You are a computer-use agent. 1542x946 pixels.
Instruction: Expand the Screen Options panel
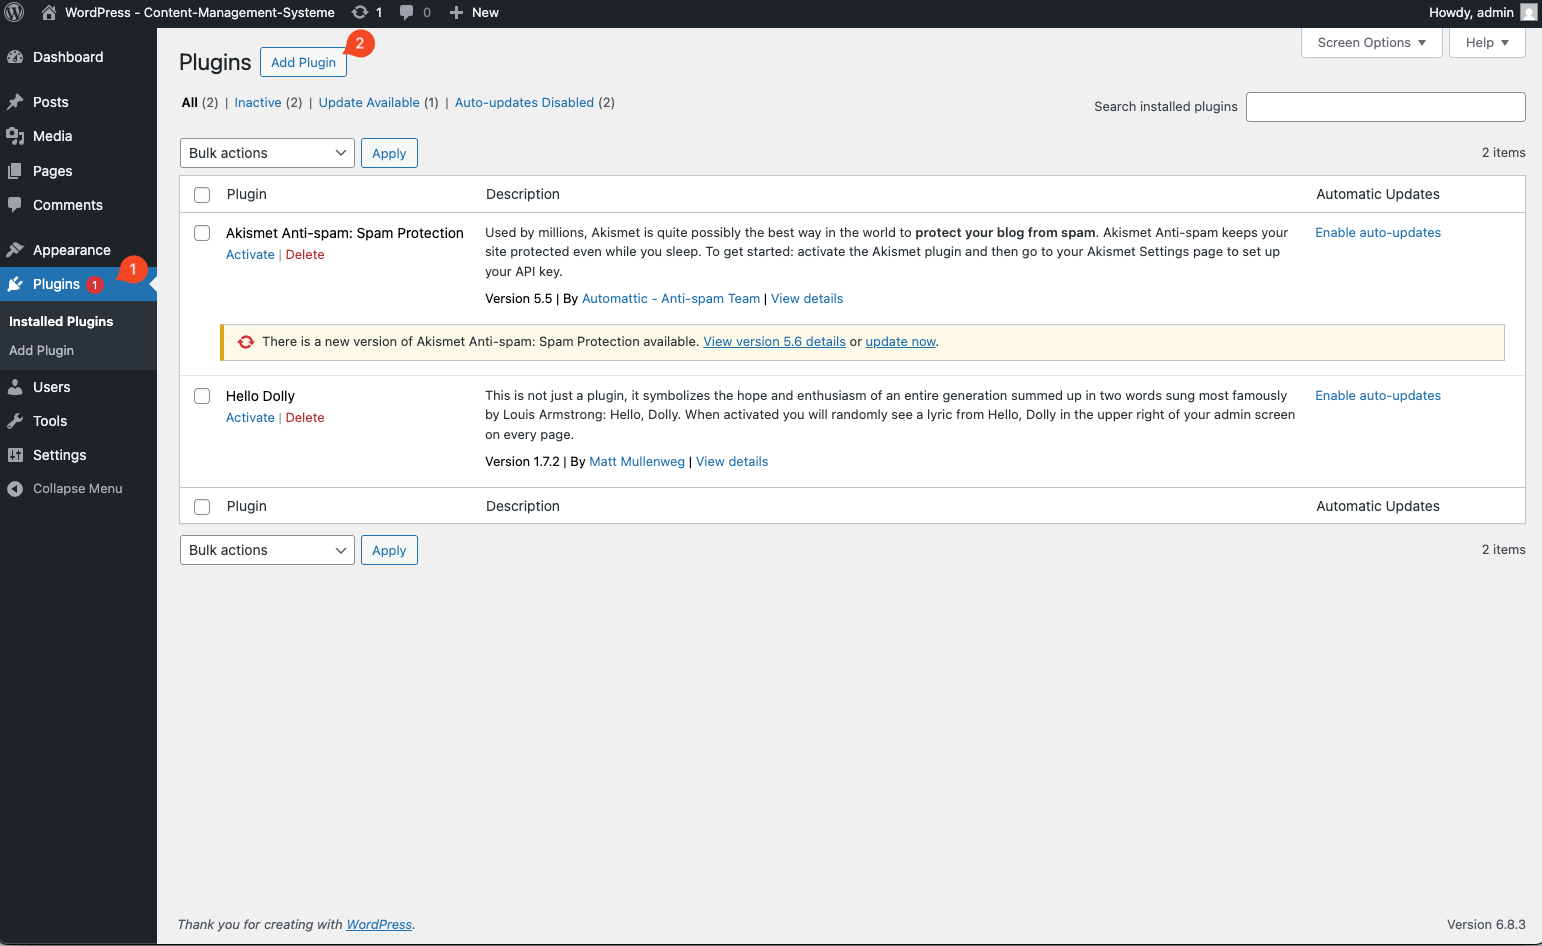coord(1371,43)
